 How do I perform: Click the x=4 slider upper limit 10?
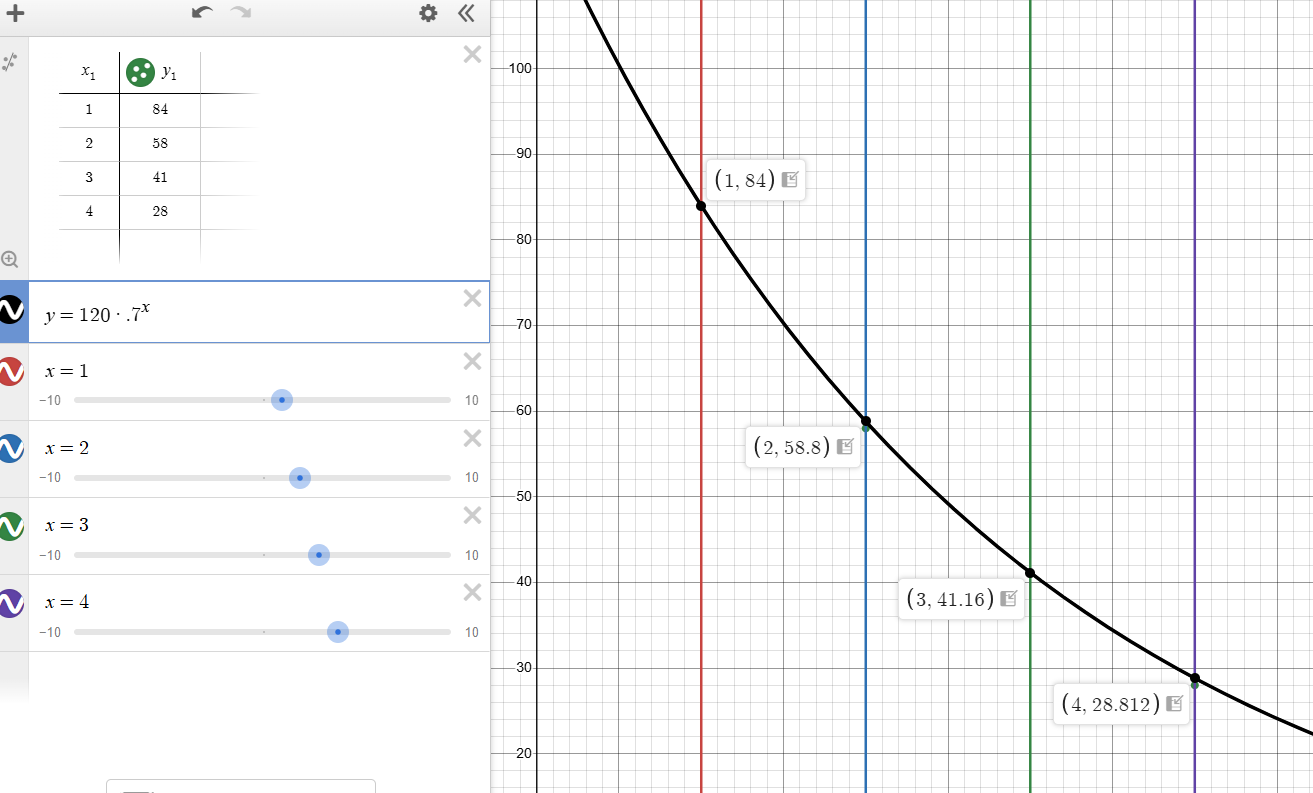tap(471, 632)
